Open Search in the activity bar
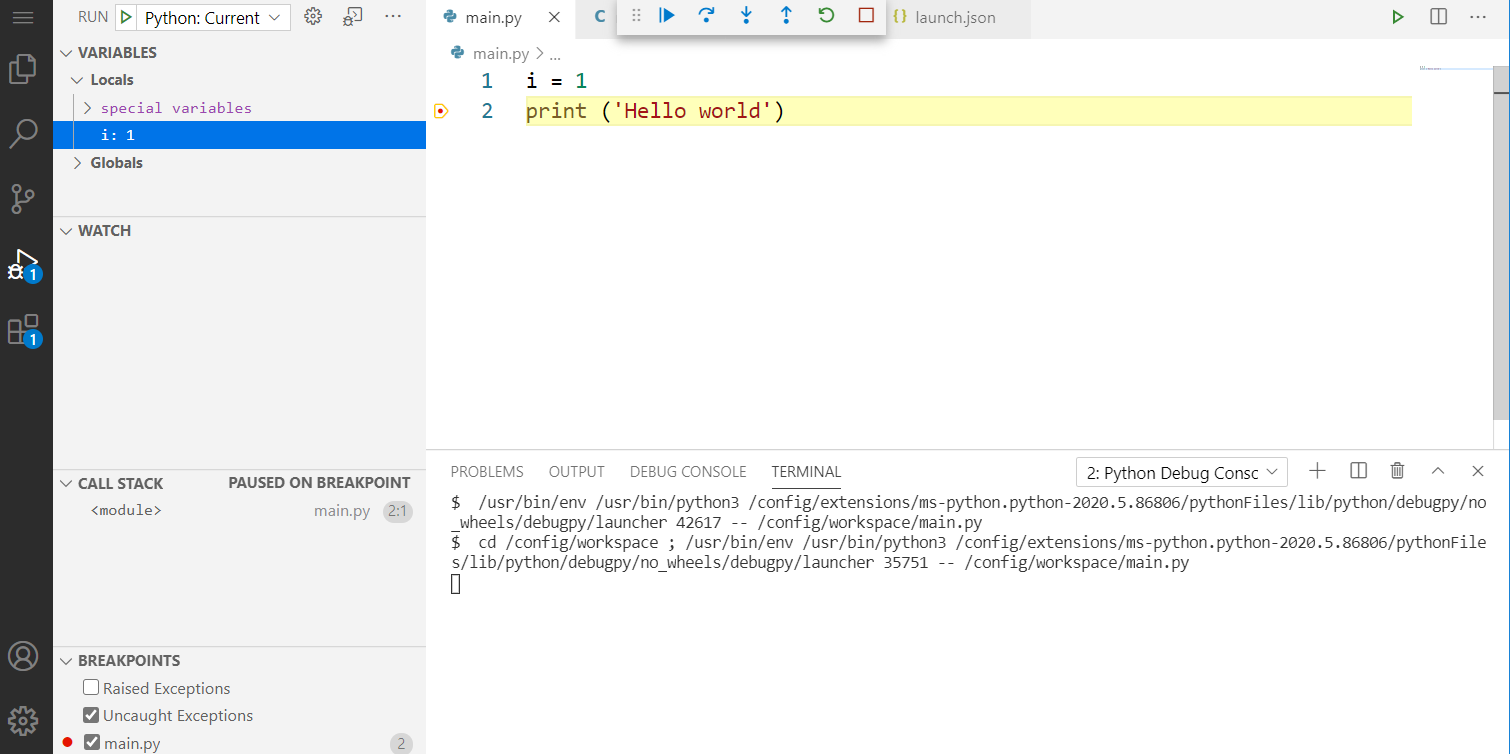 pos(24,133)
